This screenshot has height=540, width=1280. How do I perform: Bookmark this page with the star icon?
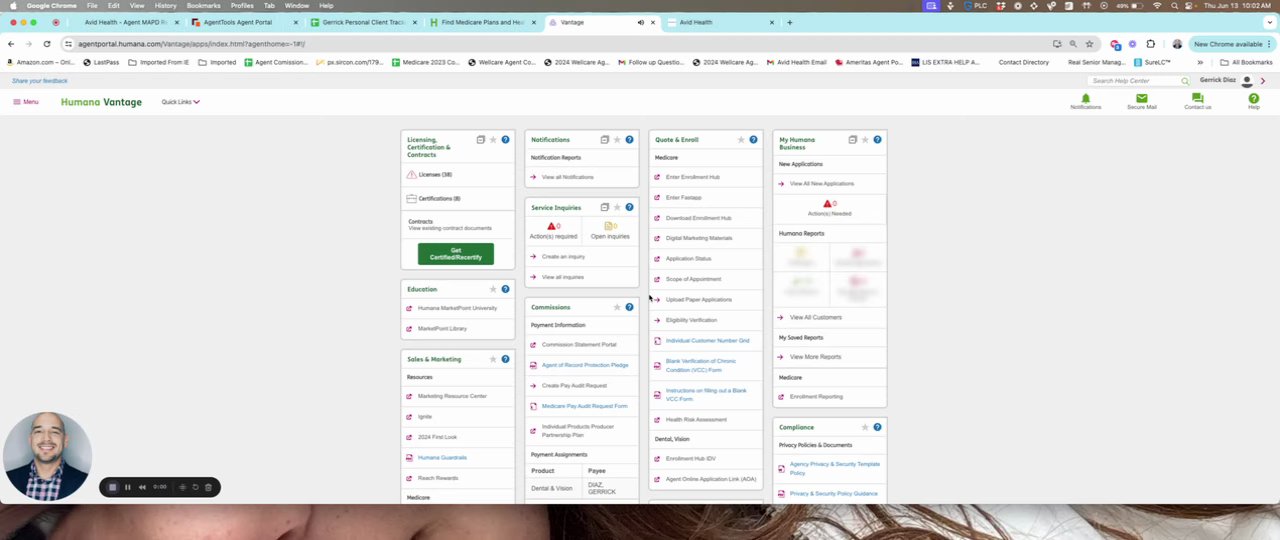pyautogui.click(x=1089, y=44)
